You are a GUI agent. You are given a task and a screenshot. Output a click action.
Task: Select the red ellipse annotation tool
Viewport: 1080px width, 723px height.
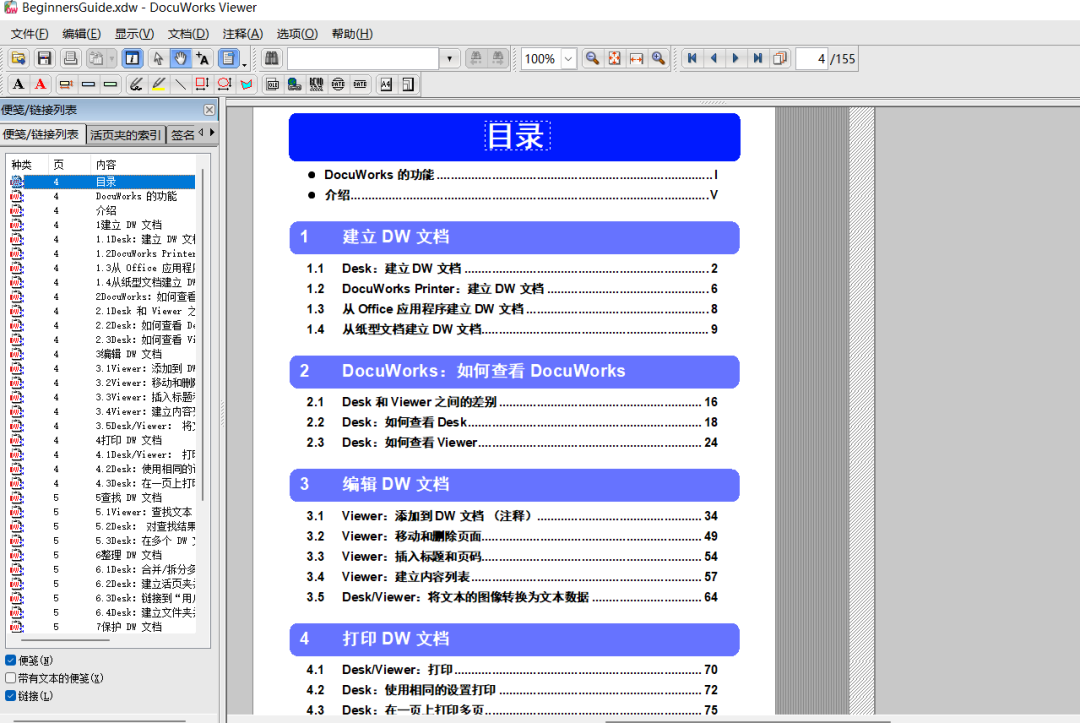click(x=224, y=84)
